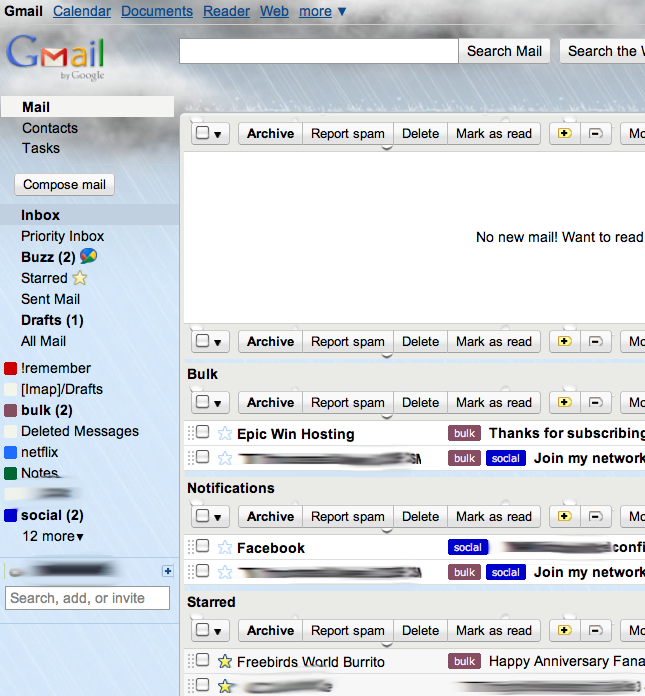The height and width of the screenshot is (696, 645).
Task: Open select dropdown arrow in Notifications toolbar
Action: 218,518
